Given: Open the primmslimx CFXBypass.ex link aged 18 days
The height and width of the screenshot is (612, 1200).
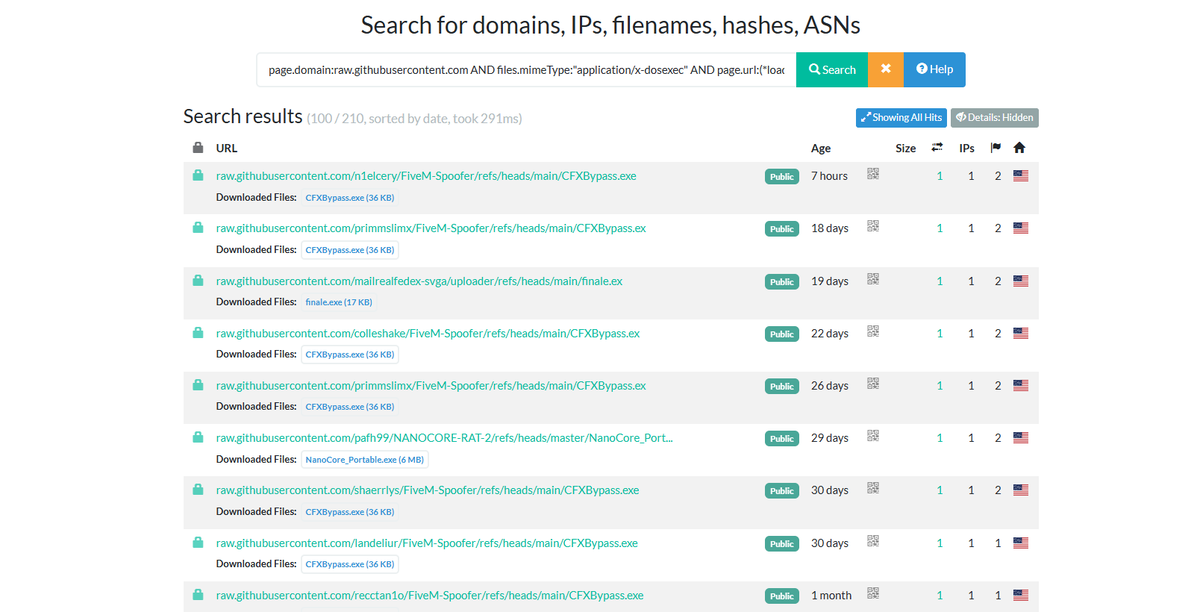Looking at the screenshot, I should 431,228.
